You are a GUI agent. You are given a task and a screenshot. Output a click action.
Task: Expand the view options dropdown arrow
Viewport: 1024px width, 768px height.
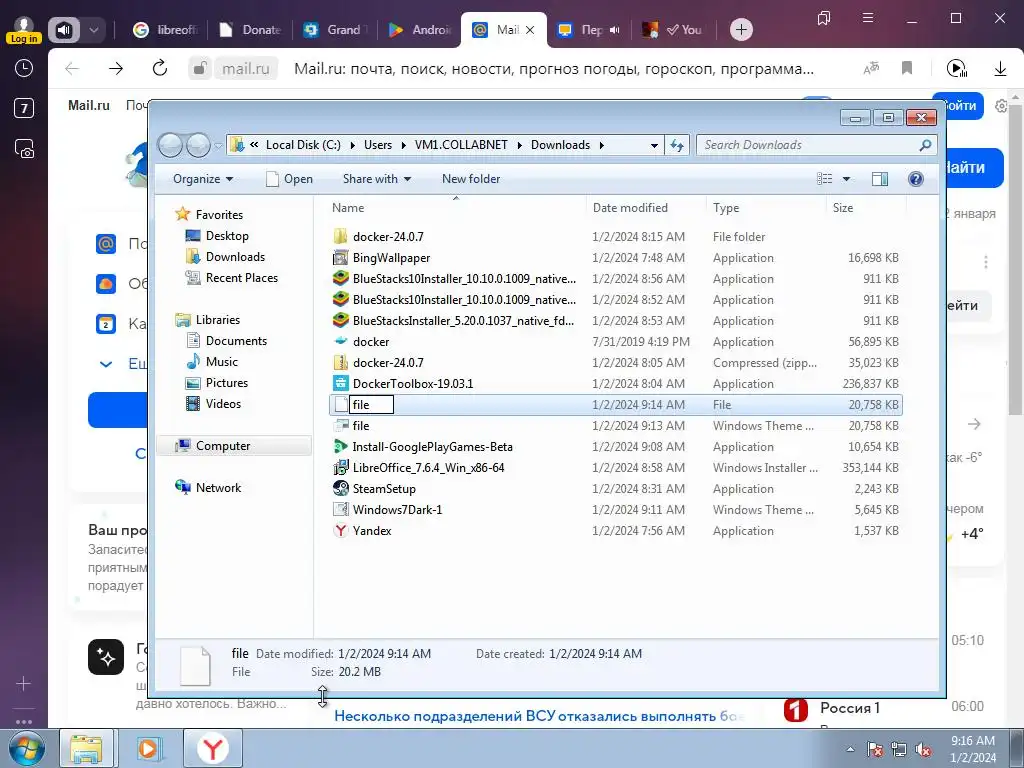click(846, 179)
